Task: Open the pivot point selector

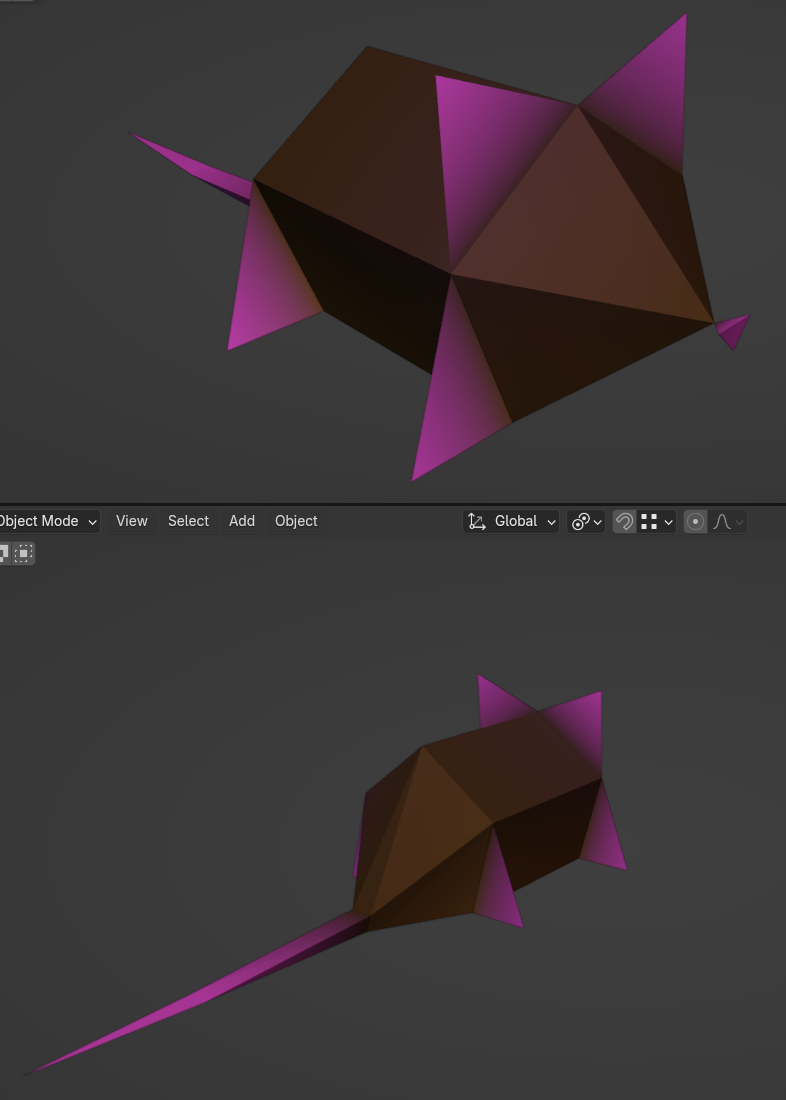Action: [585, 521]
